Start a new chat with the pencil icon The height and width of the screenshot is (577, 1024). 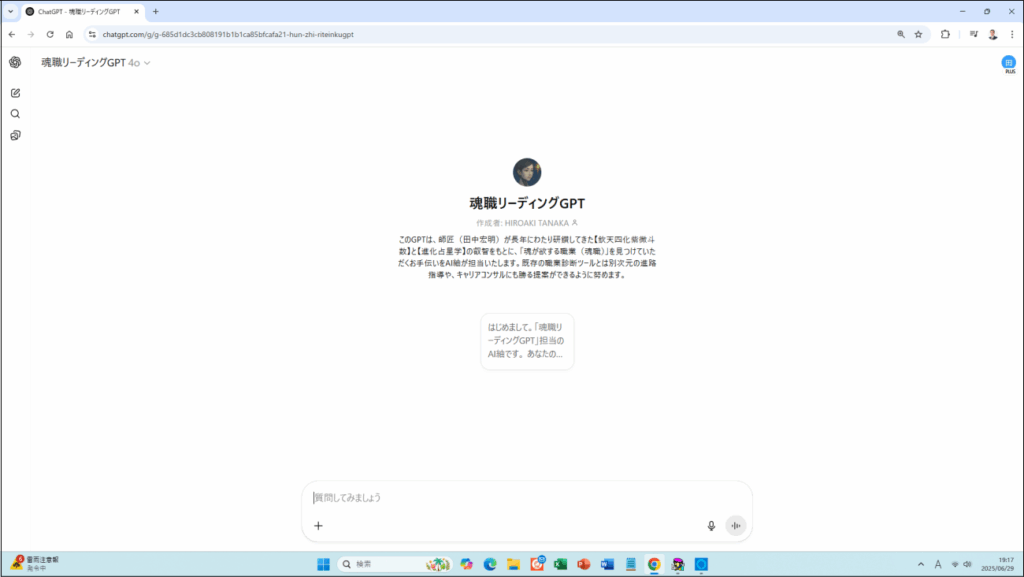(x=15, y=93)
